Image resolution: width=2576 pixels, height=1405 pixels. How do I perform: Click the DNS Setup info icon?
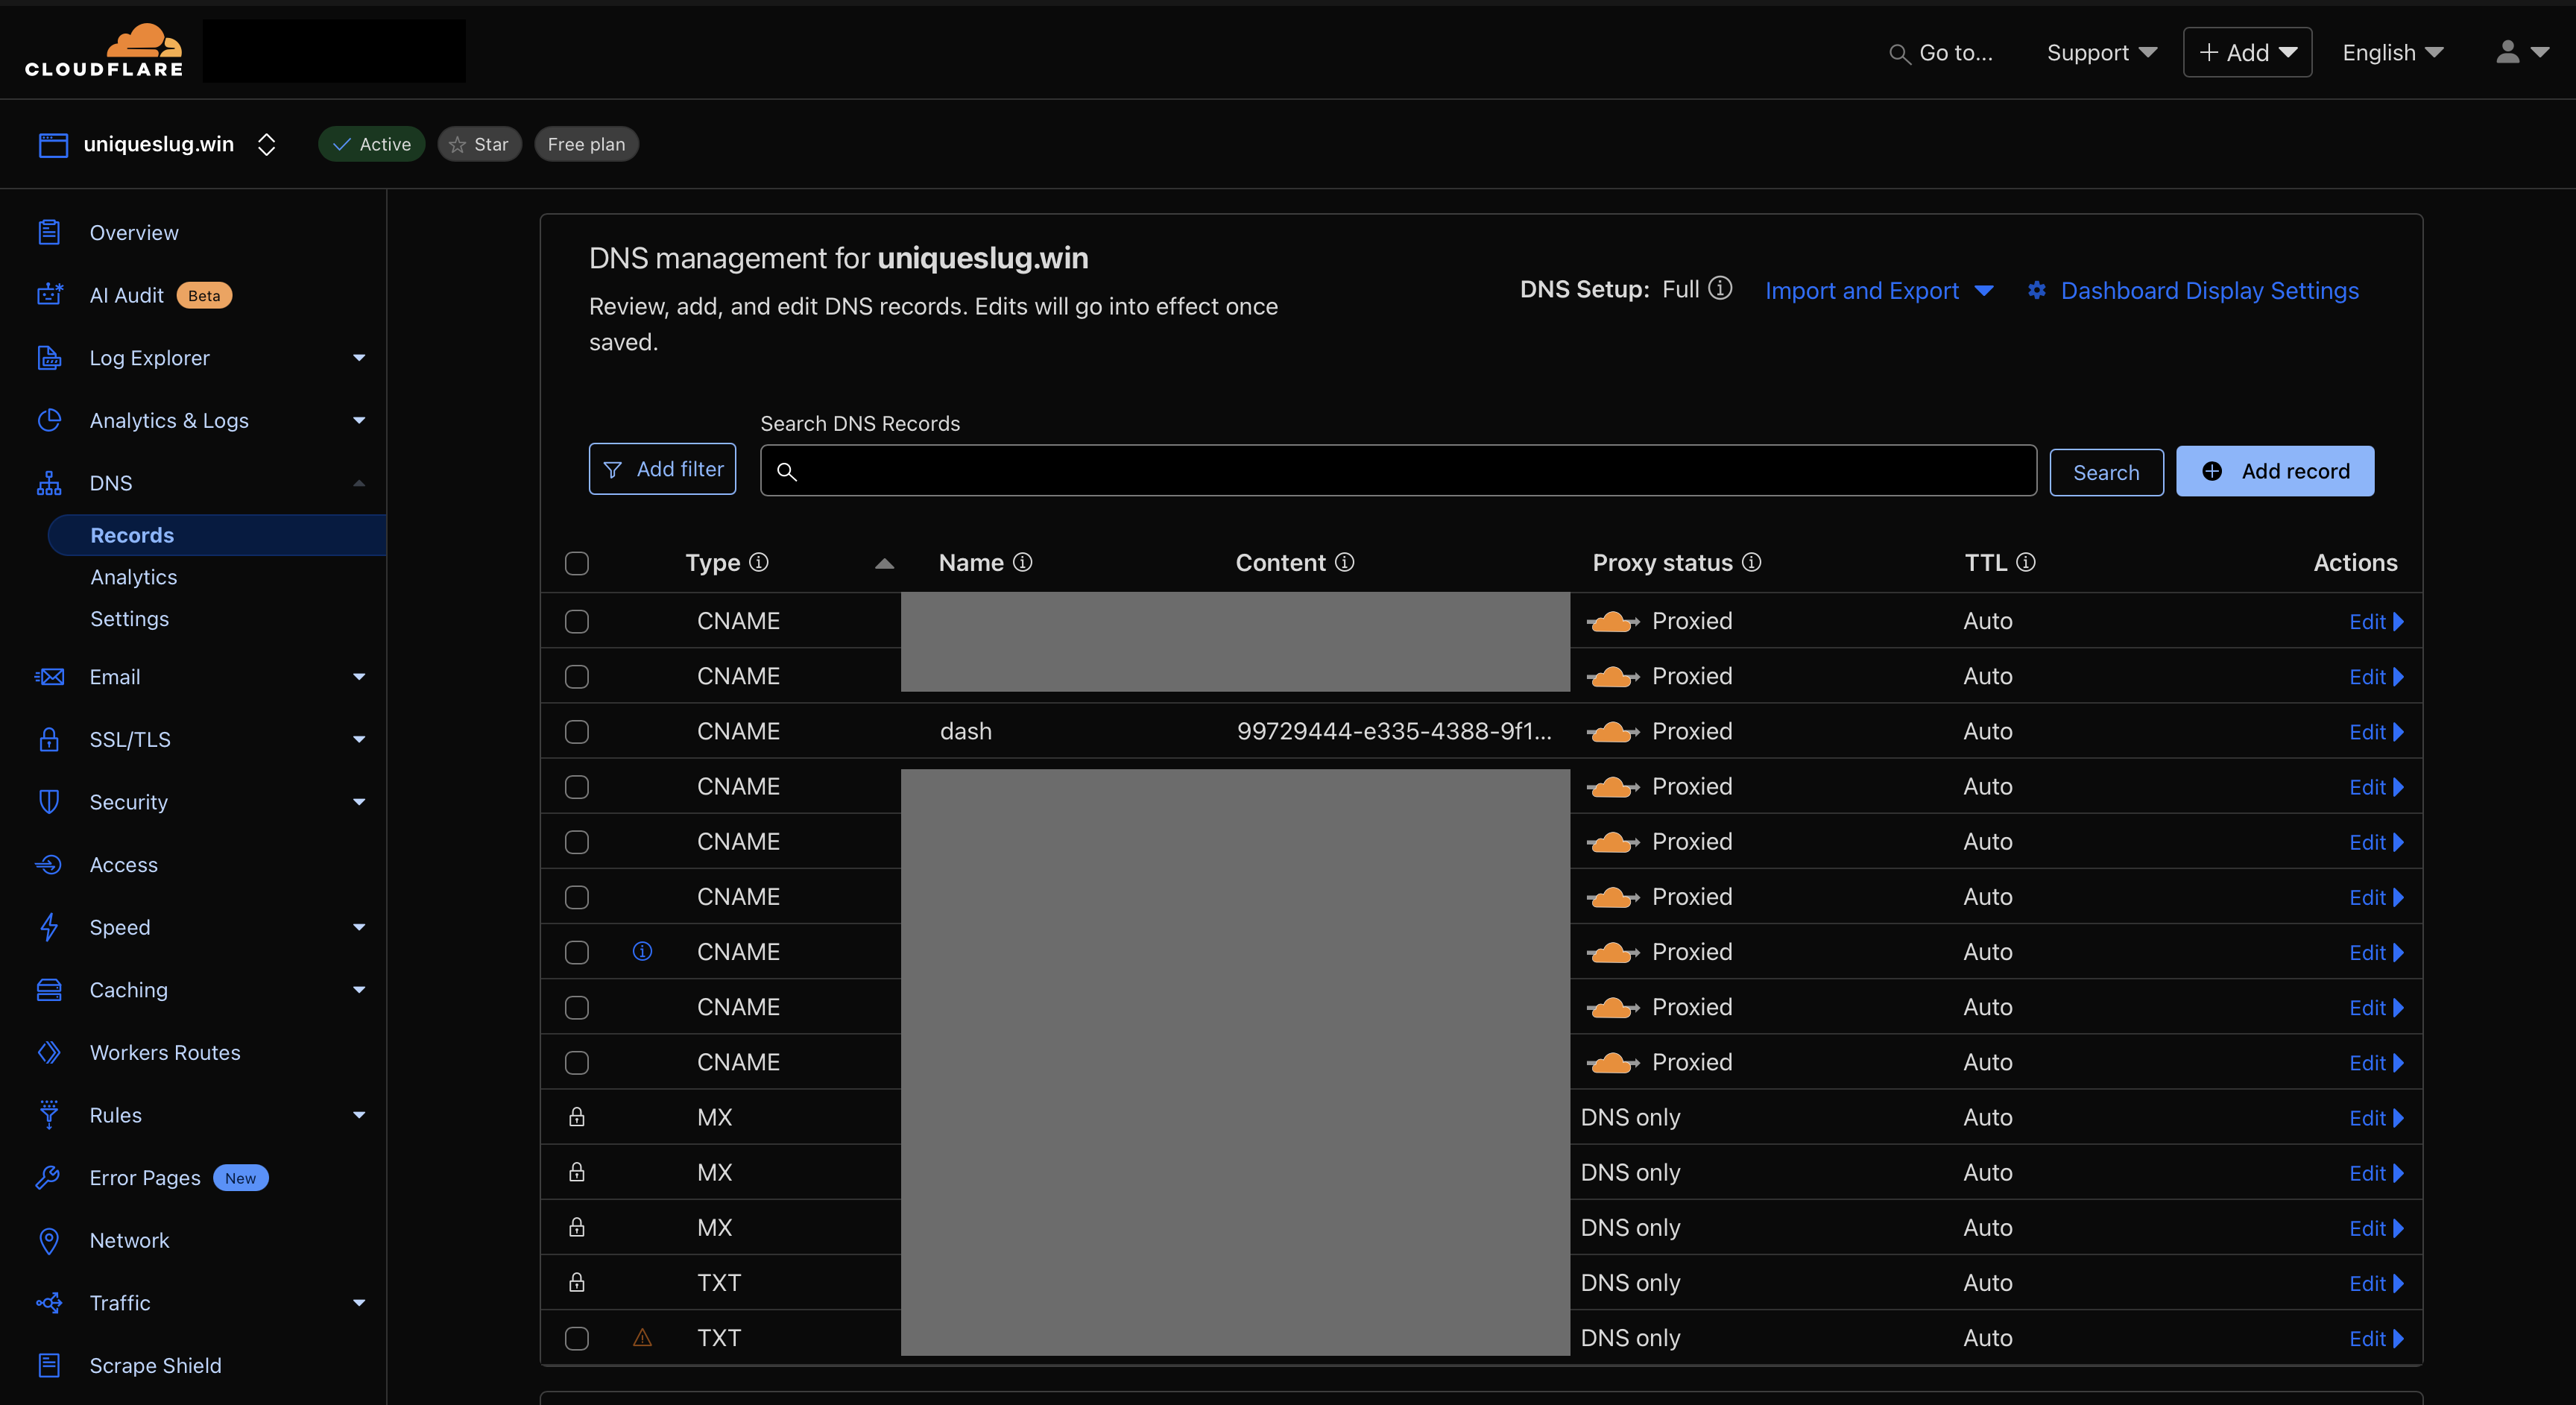pos(1720,288)
